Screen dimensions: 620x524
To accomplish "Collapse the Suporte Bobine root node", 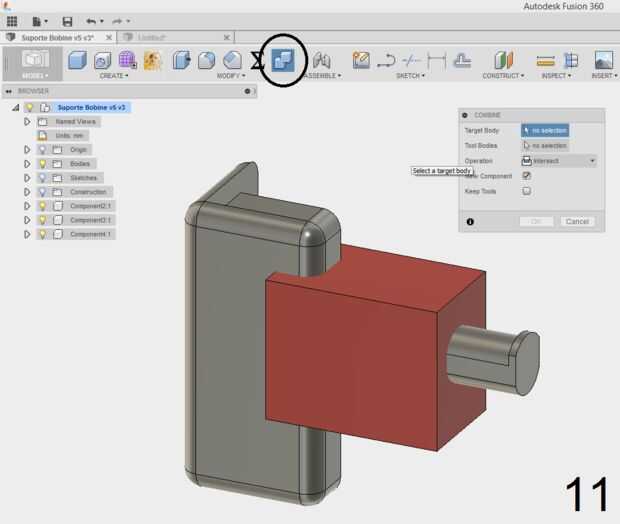I will [15, 108].
